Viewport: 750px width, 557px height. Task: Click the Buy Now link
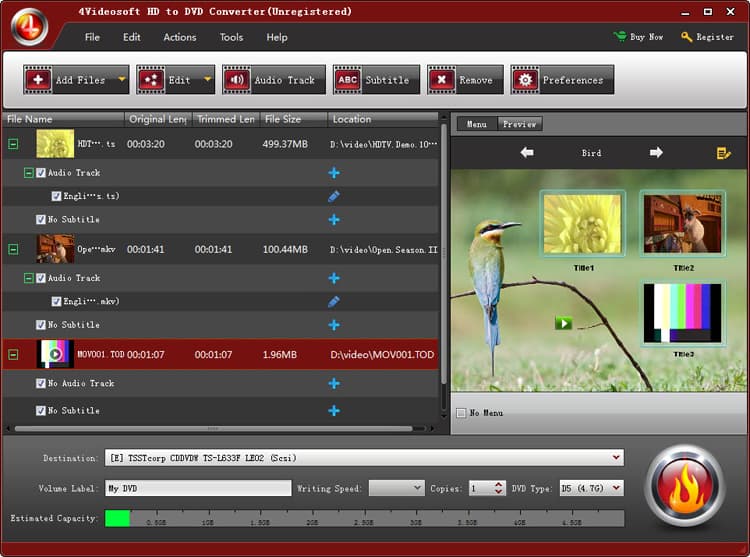point(646,37)
